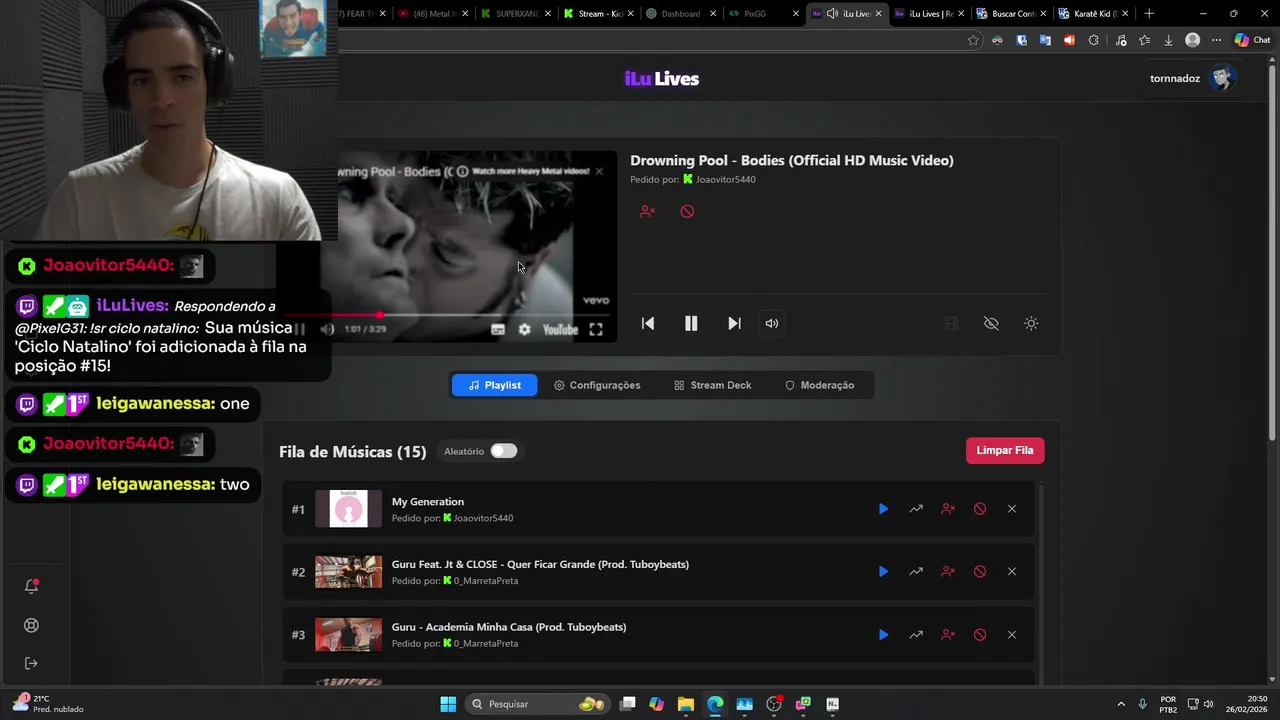
Task: Open browser settings three-dots menu
Action: point(1216,40)
